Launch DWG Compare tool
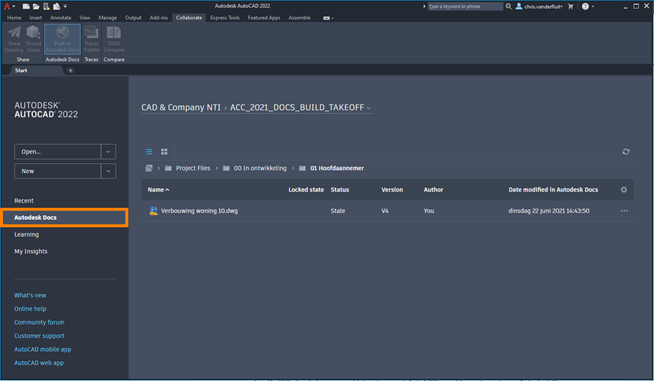Viewport: 654px width, 381px height. tap(114, 39)
